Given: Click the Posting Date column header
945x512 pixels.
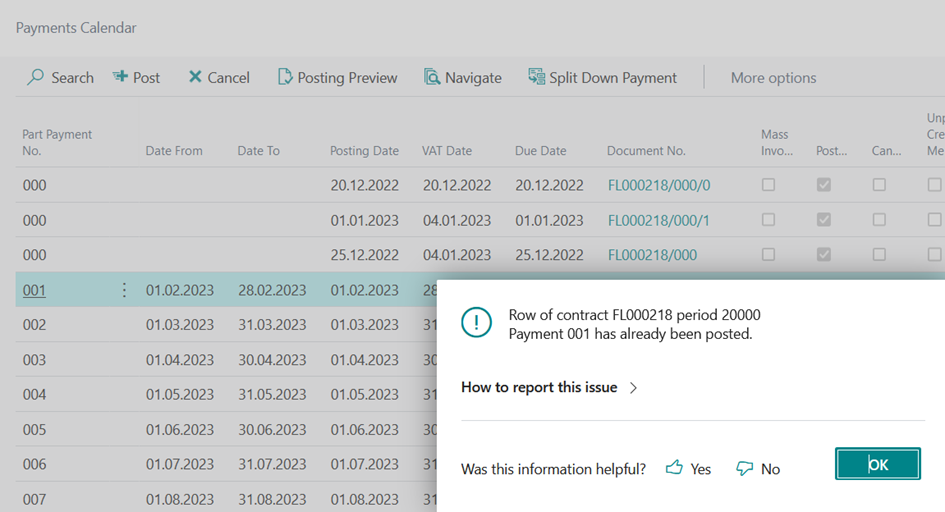Looking at the screenshot, I should click(364, 151).
